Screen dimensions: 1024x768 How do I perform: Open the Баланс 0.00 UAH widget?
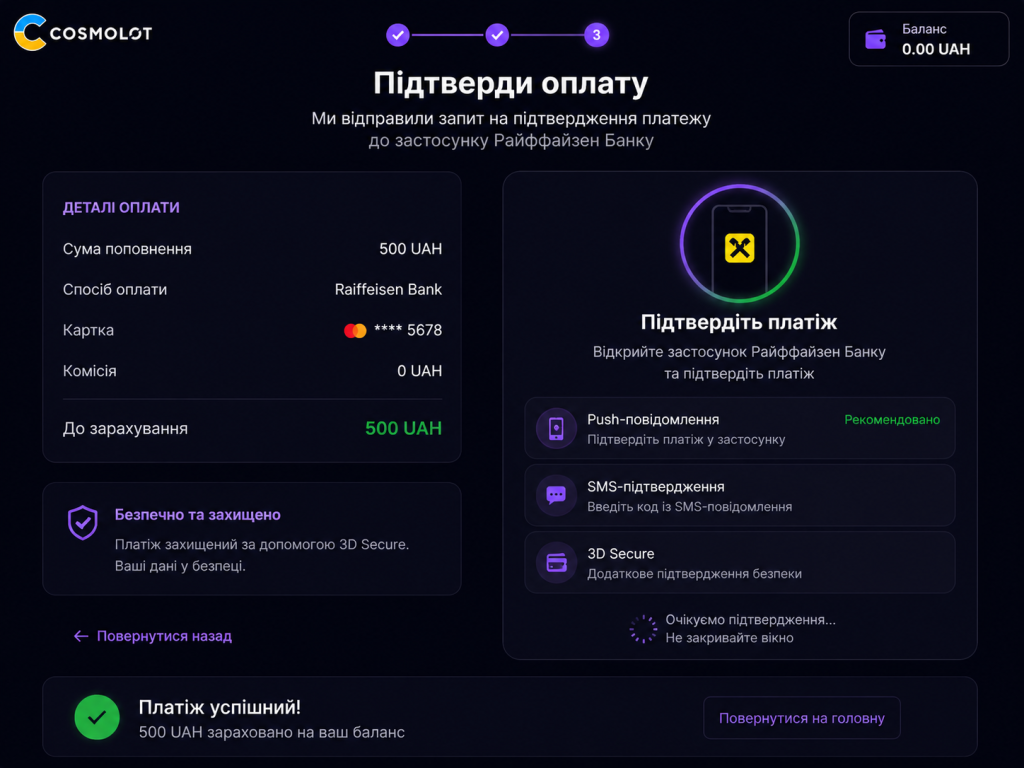929,39
